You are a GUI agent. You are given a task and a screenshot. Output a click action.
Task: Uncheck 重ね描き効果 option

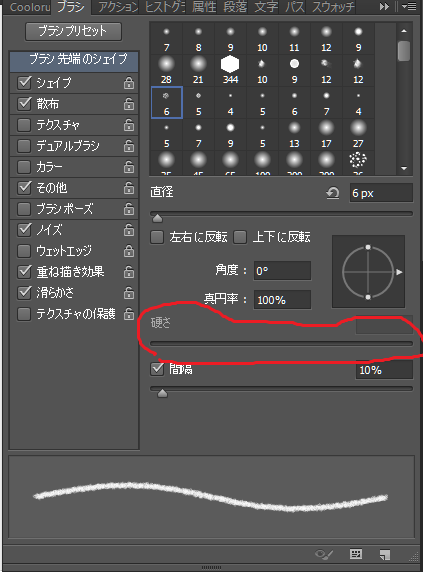coord(24,272)
